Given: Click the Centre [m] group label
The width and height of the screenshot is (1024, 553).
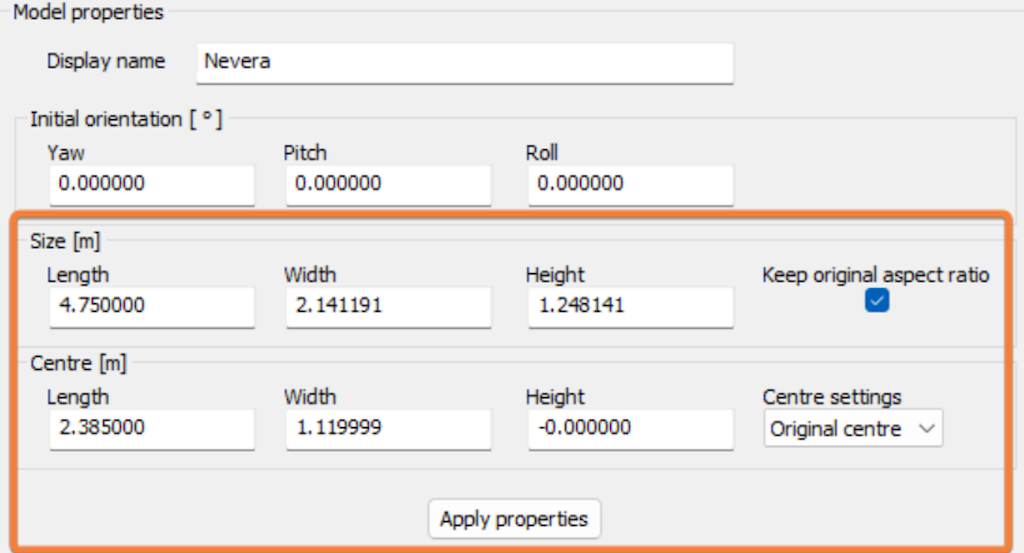Looking at the screenshot, I should [78, 363].
